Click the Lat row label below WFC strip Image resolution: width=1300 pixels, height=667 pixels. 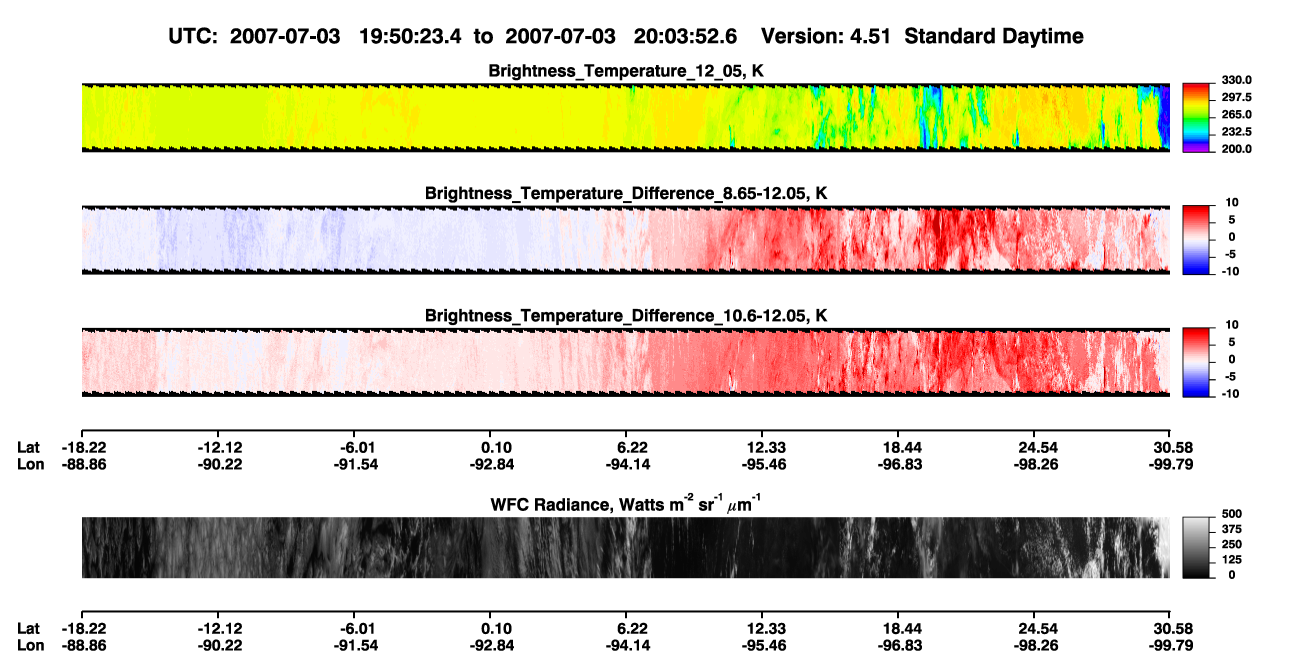click(28, 628)
